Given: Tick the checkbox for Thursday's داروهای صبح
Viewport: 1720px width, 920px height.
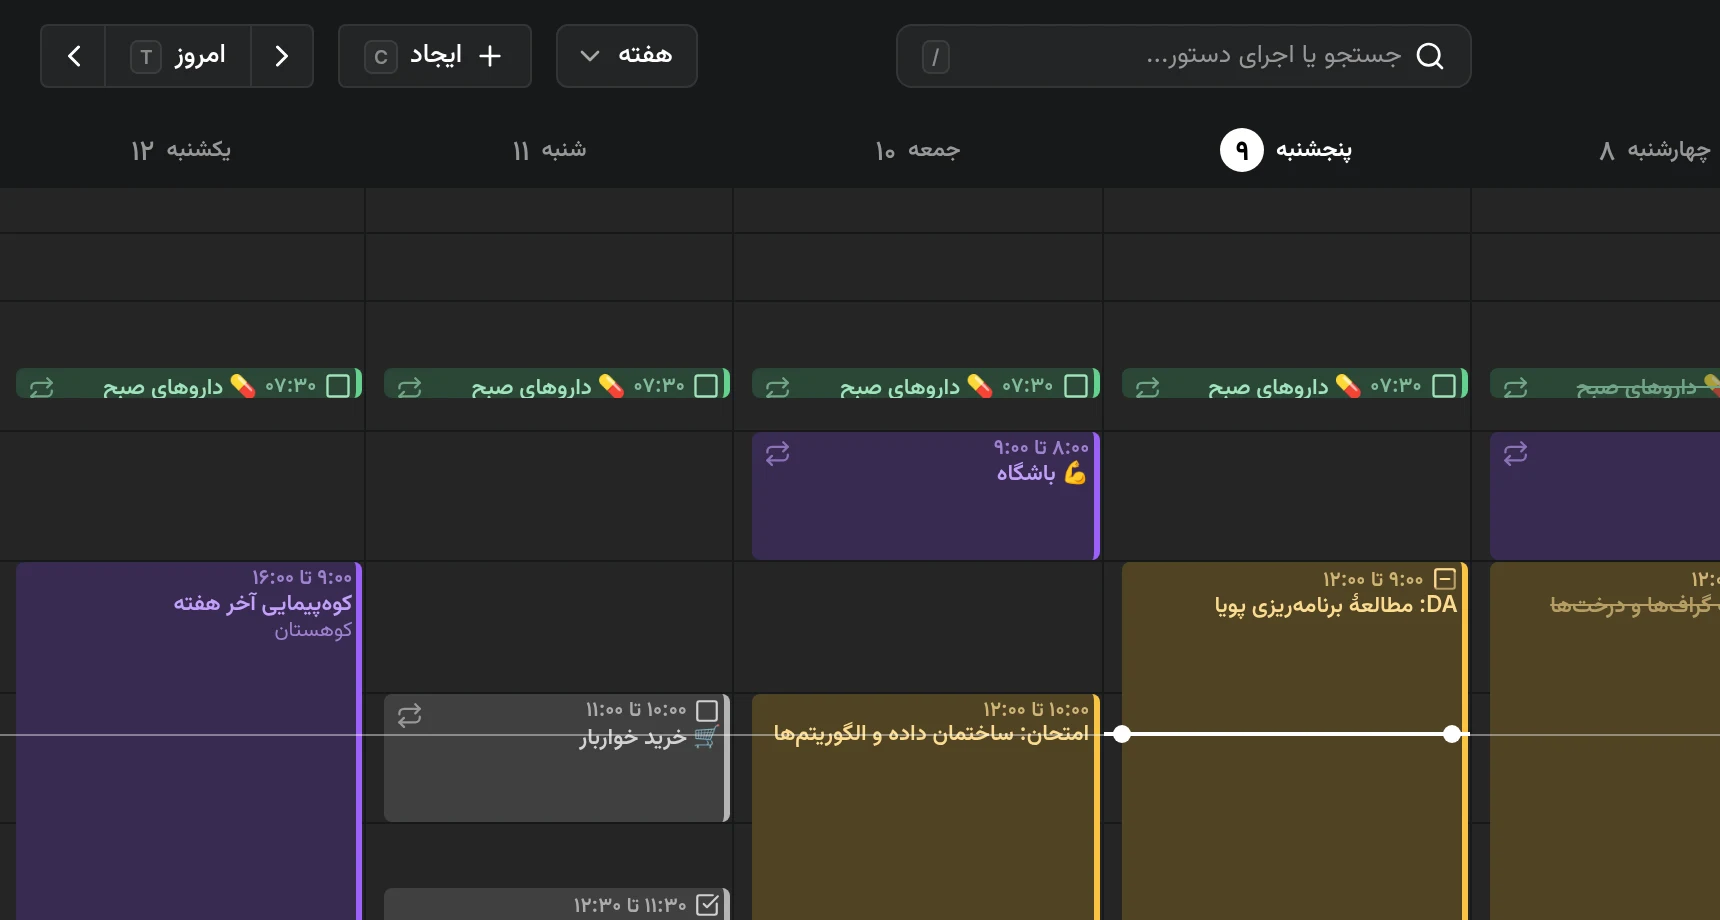Looking at the screenshot, I should point(1444,386).
